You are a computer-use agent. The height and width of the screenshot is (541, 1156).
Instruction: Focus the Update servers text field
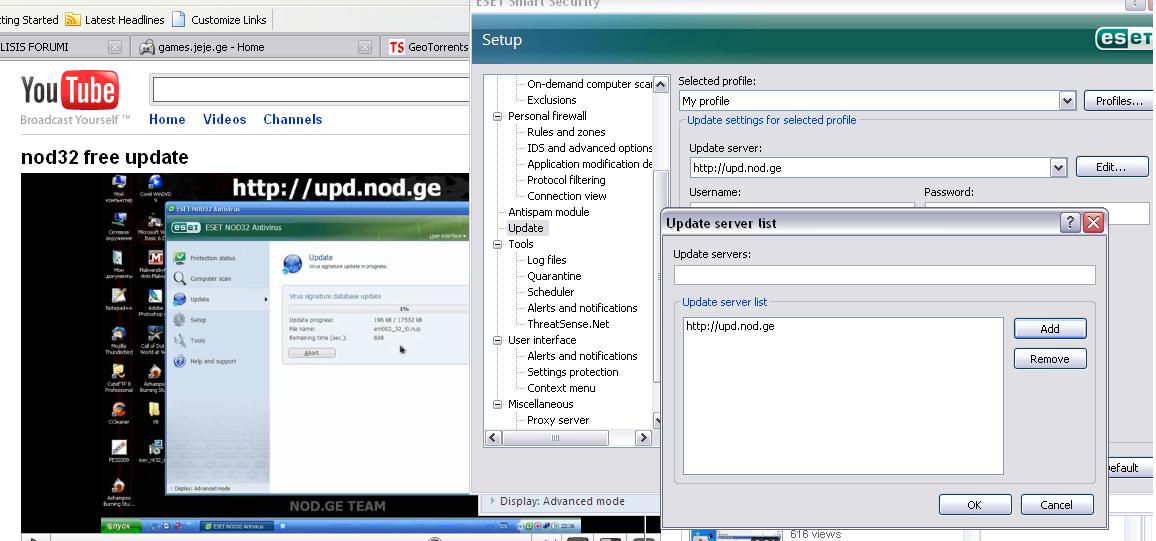pyautogui.click(x=885, y=275)
